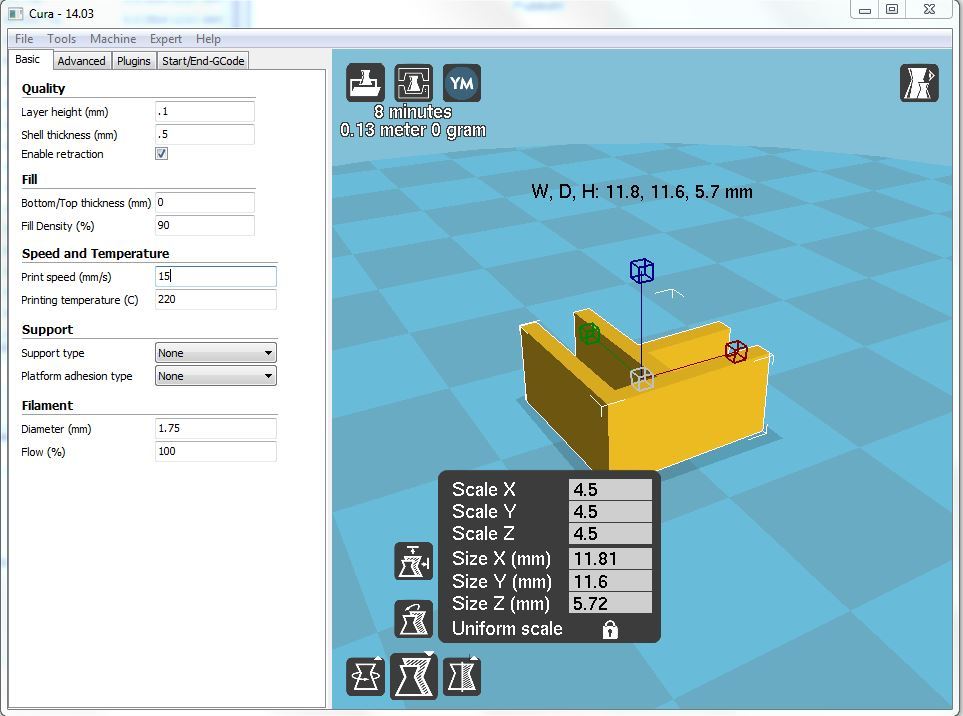Image resolution: width=963 pixels, height=716 pixels.
Task: Select the Rotate tool icon
Action: coord(365,677)
